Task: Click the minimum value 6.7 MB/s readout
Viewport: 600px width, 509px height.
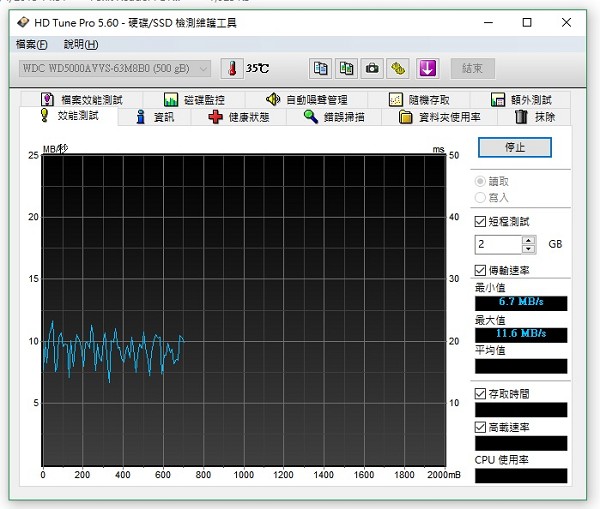Action: (x=521, y=303)
